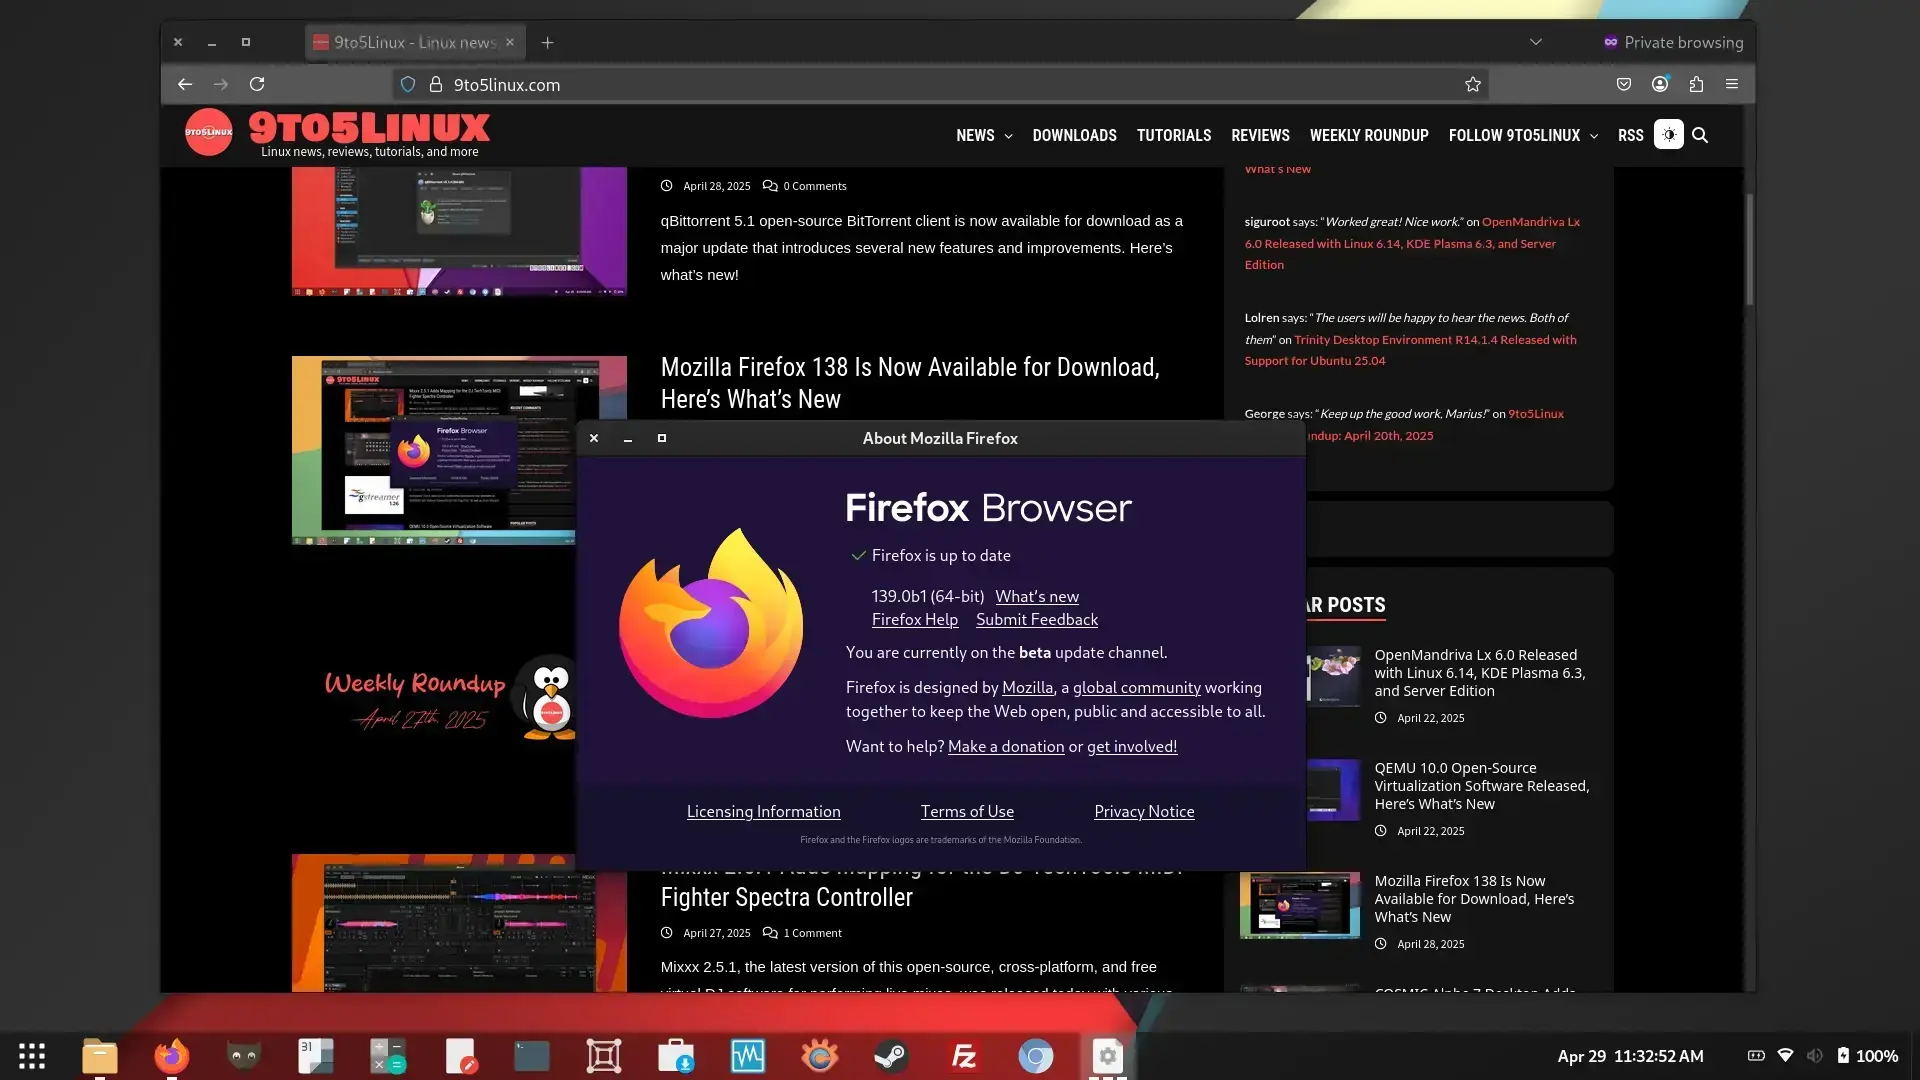Open the global community link

[1137, 688]
